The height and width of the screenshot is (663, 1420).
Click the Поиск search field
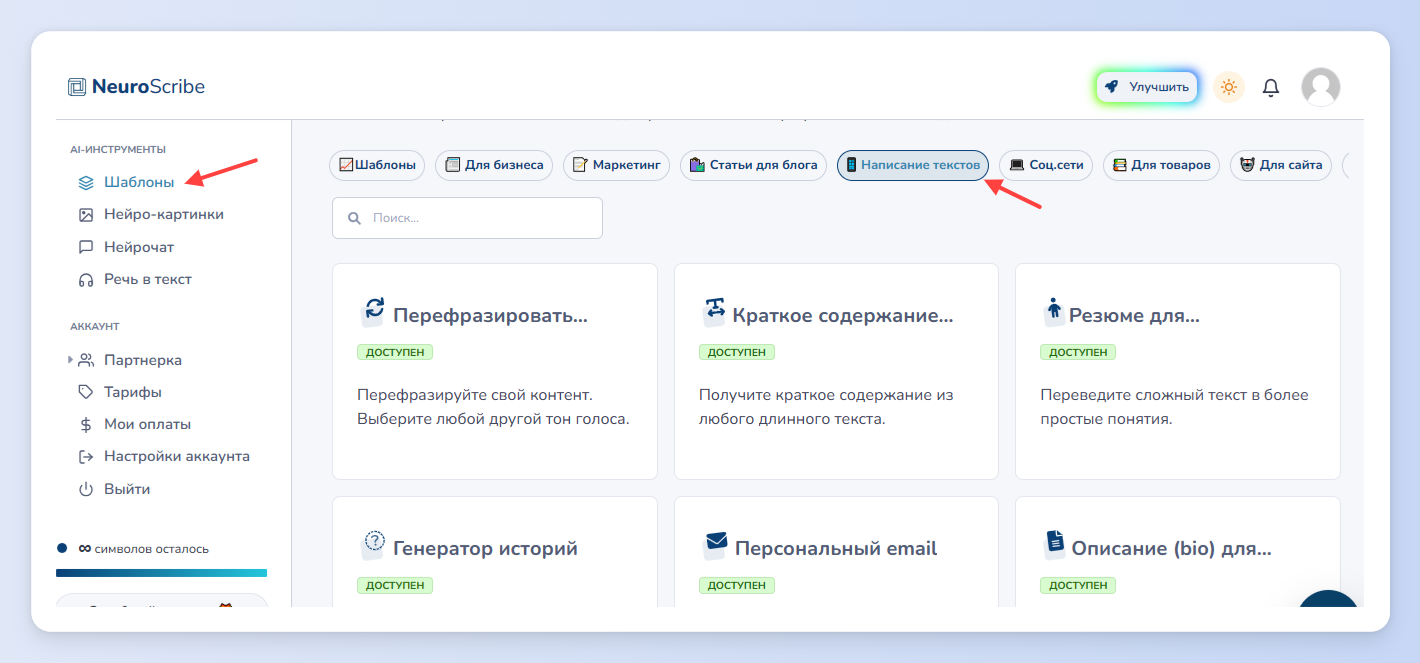point(467,218)
